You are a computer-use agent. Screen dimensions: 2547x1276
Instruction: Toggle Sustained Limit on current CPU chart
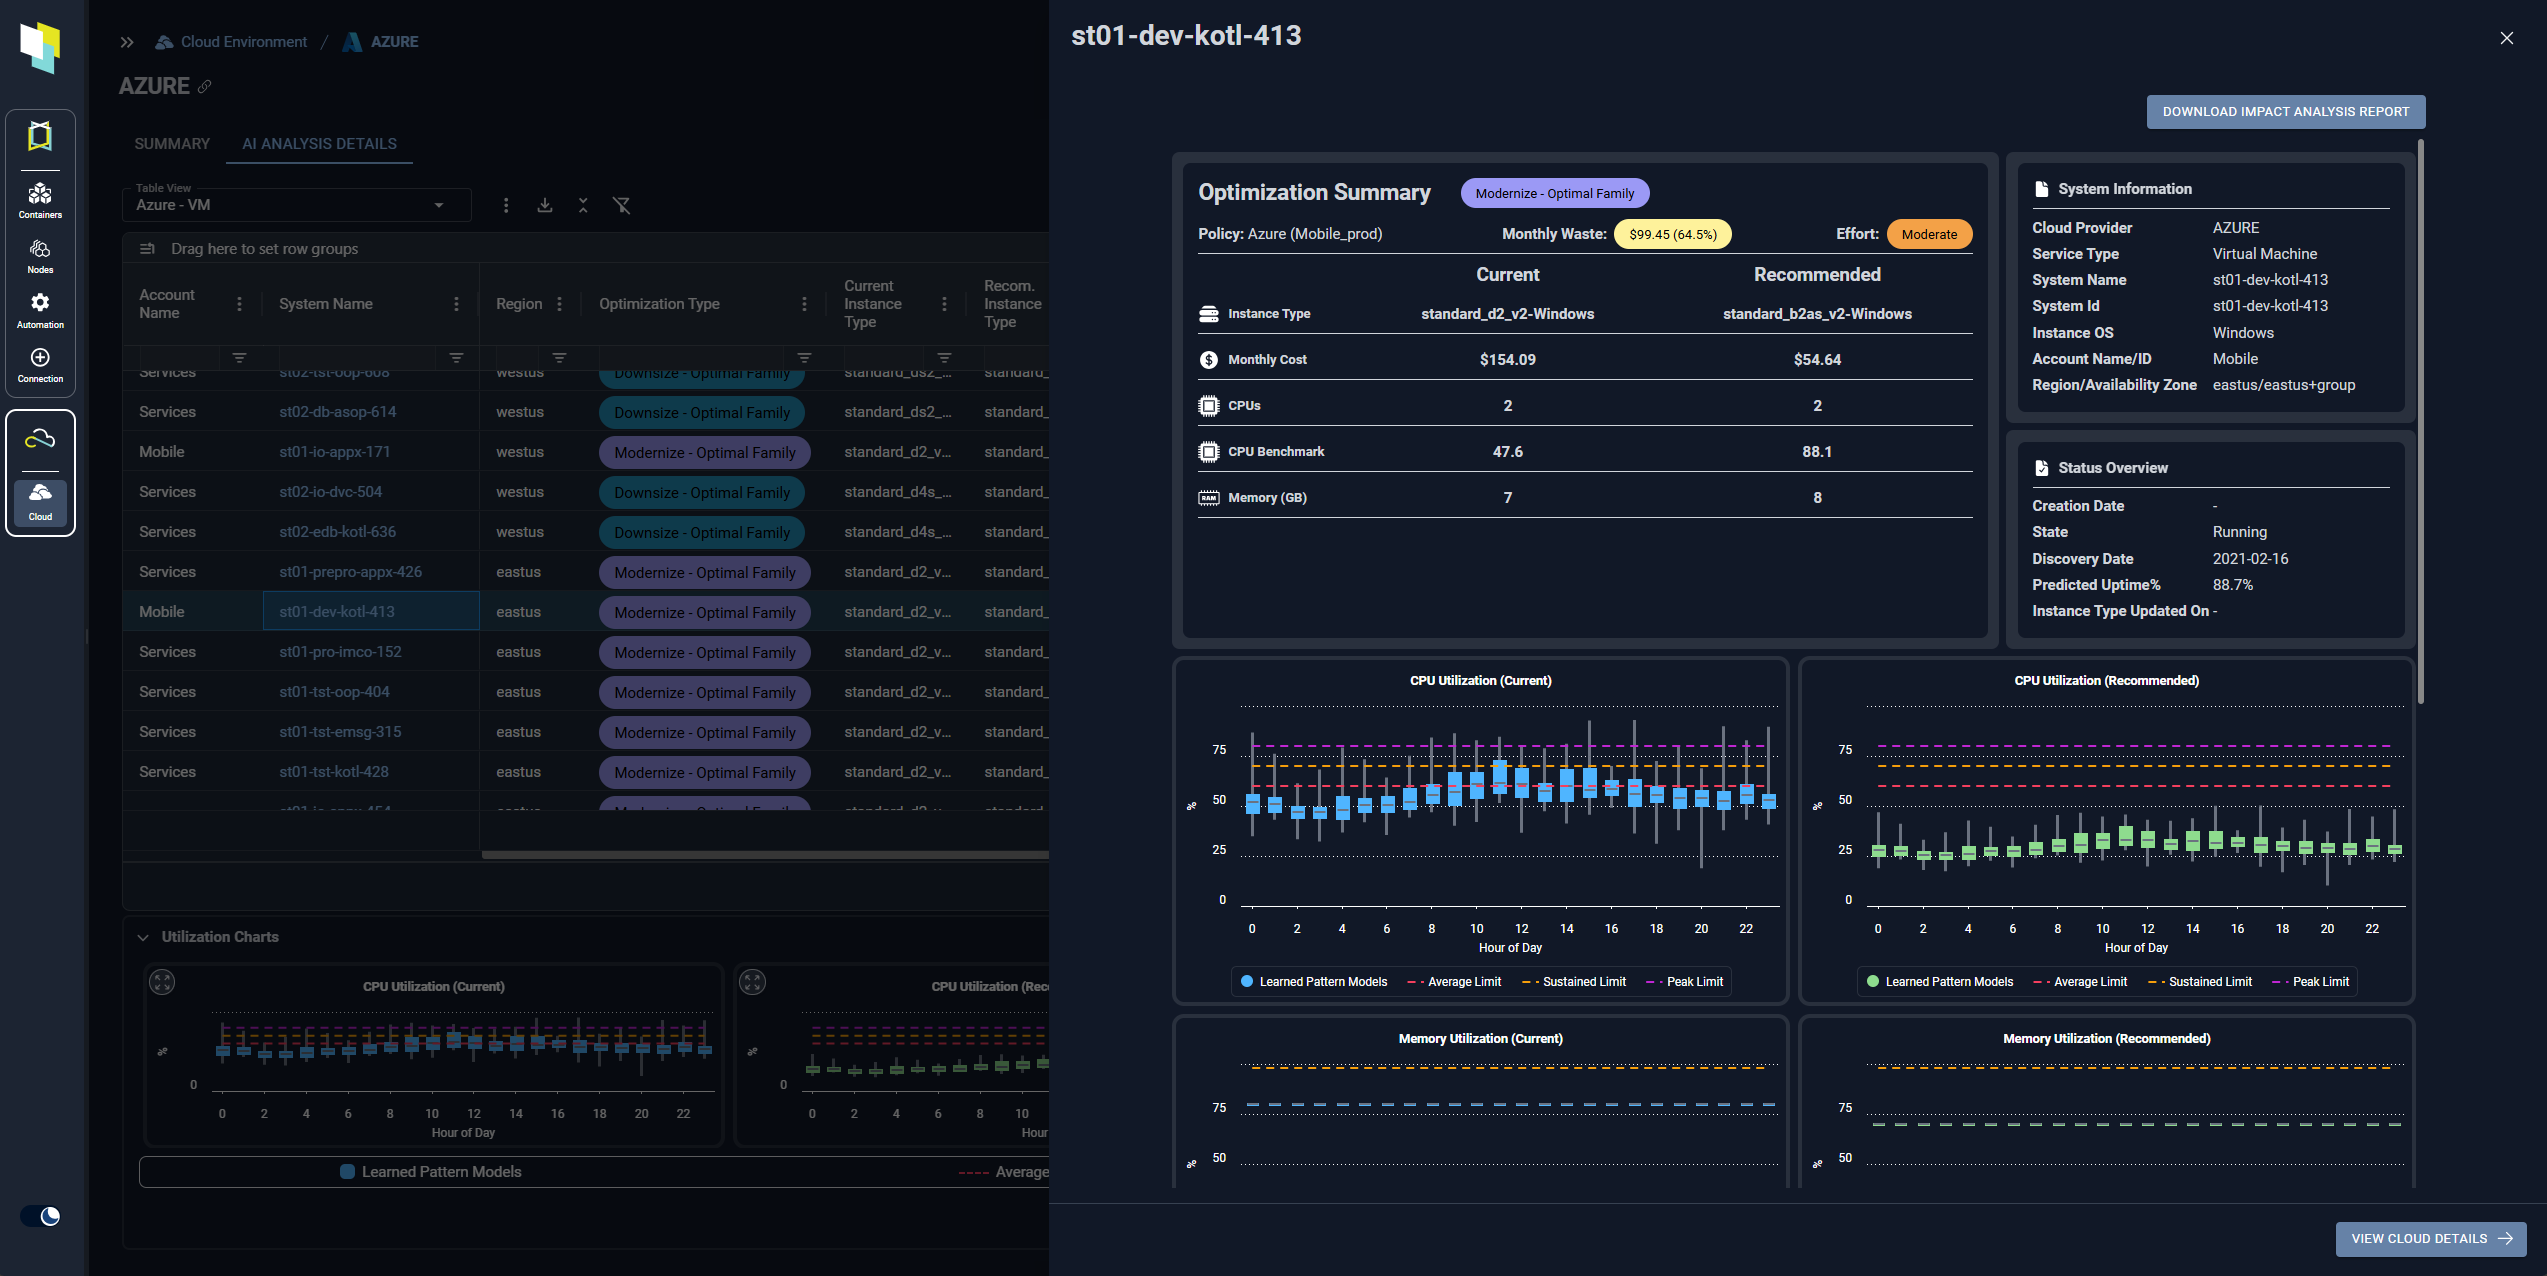tap(1574, 982)
